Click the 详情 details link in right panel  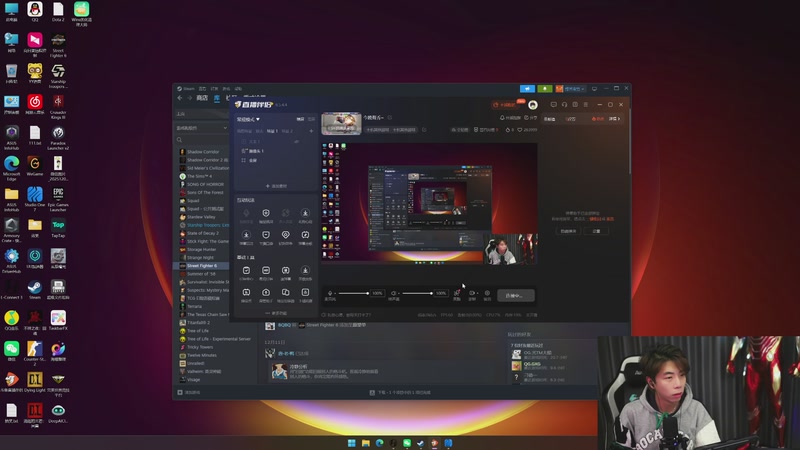[x=614, y=119]
